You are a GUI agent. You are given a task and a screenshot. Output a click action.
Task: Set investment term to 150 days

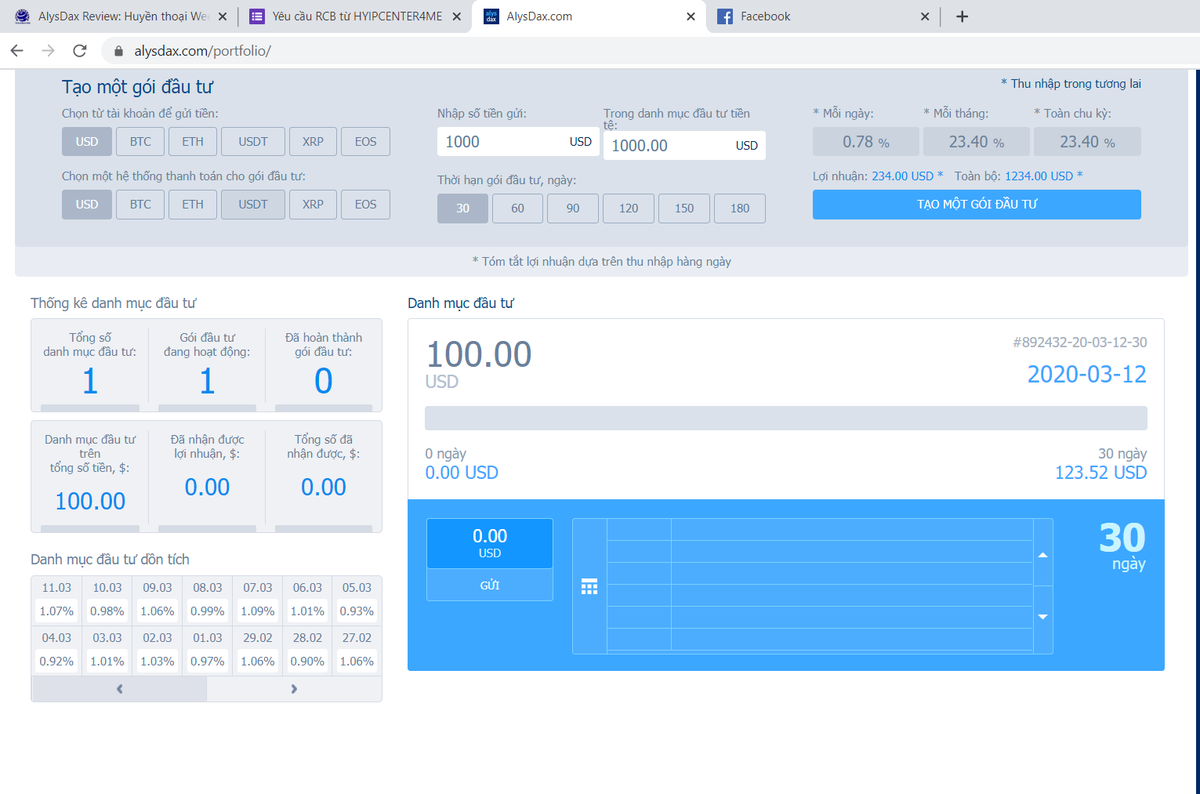pos(684,208)
